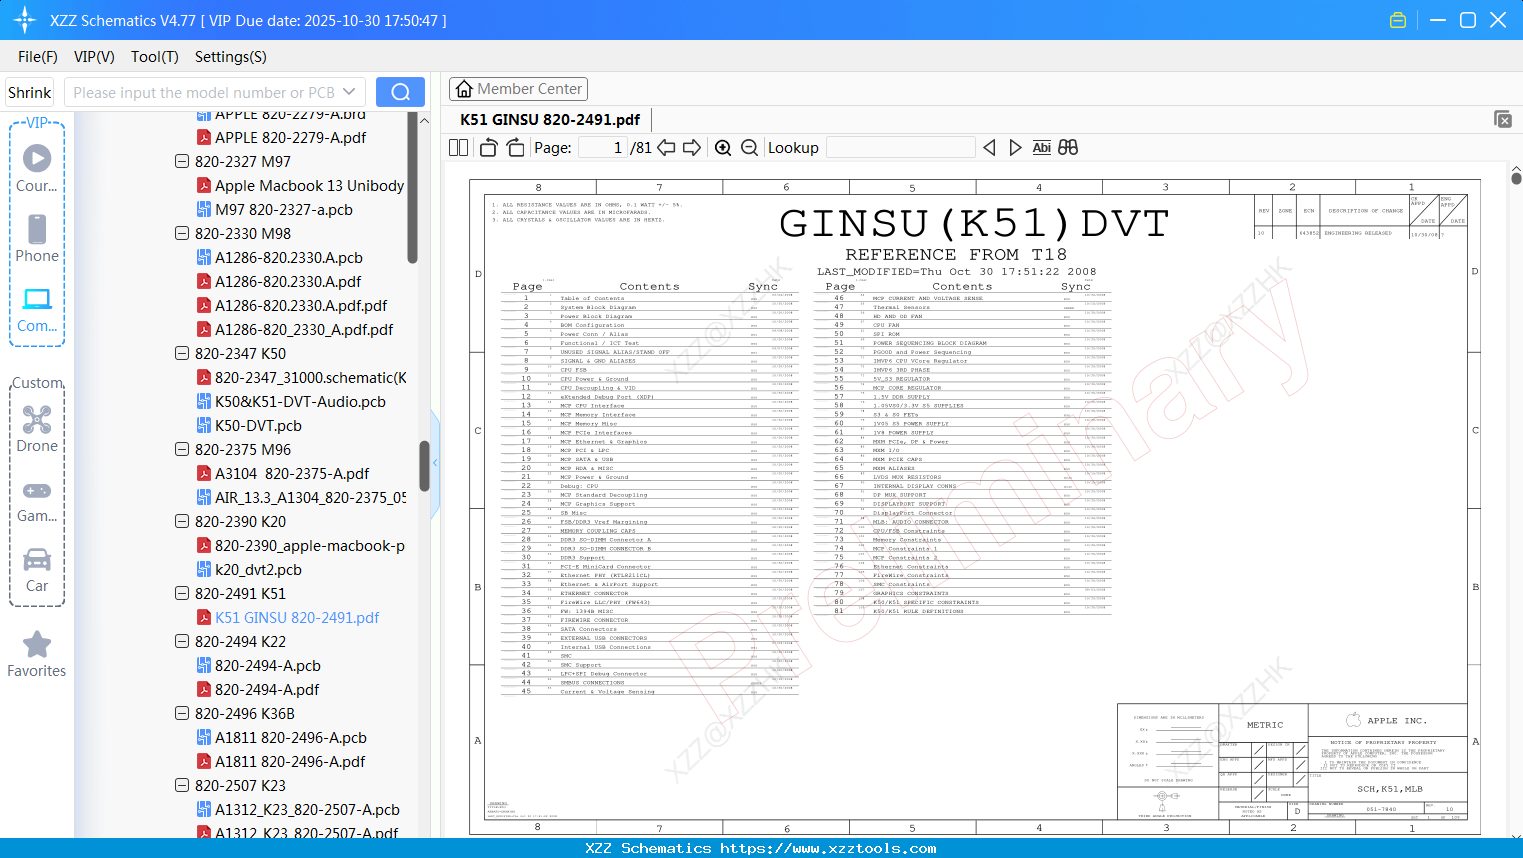Collapse the 820-2390 K20 folder
The image size is (1523, 858).
coord(182,522)
